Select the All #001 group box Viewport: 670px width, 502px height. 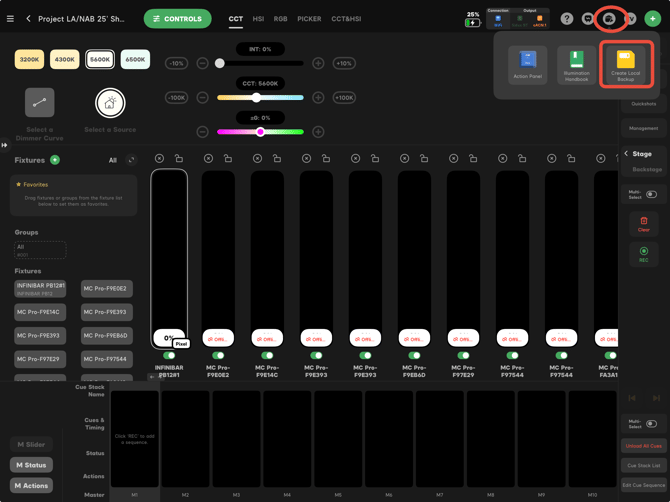(x=40, y=250)
